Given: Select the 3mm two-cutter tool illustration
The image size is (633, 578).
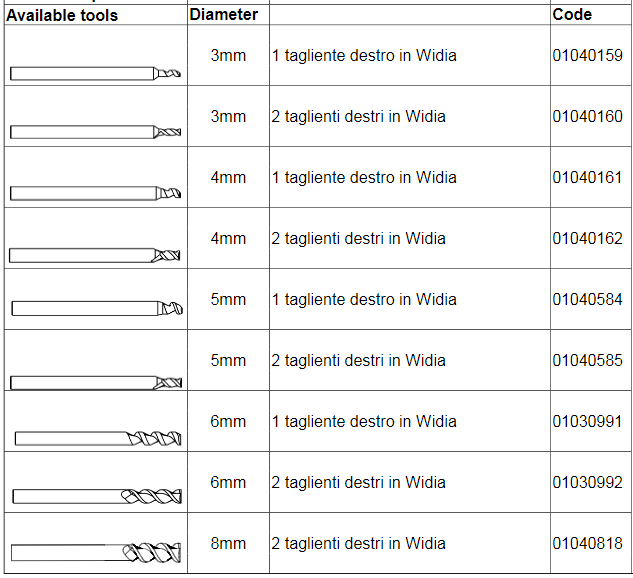Looking at the screenshot, I should (95, 132).
